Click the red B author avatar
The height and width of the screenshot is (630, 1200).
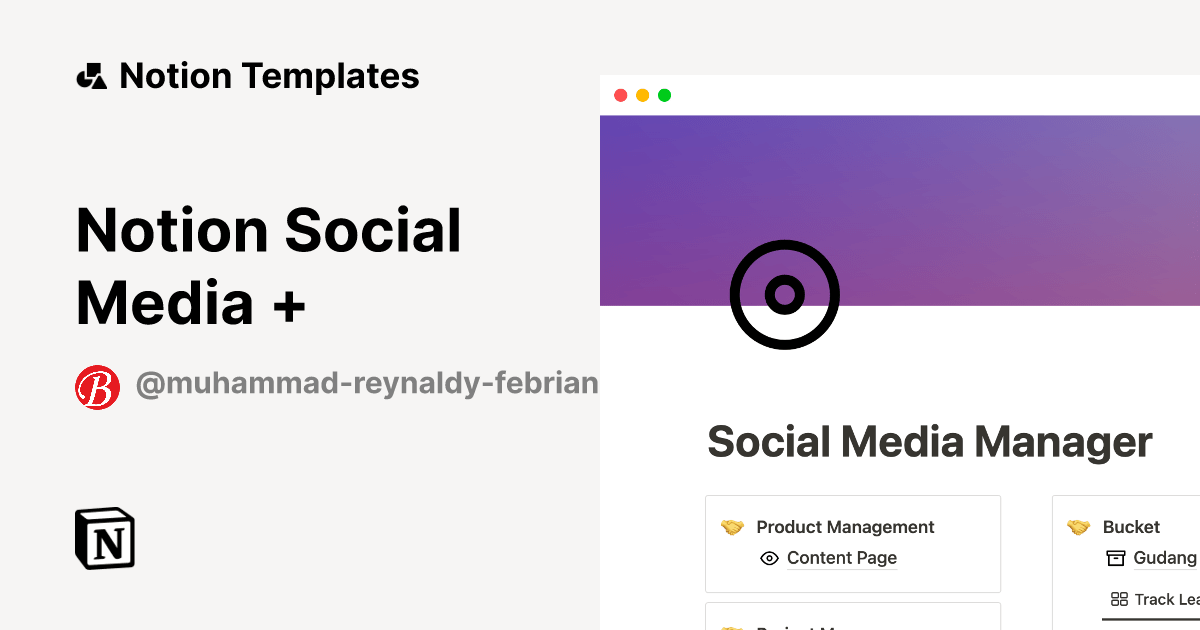click(x=98, y=387)
